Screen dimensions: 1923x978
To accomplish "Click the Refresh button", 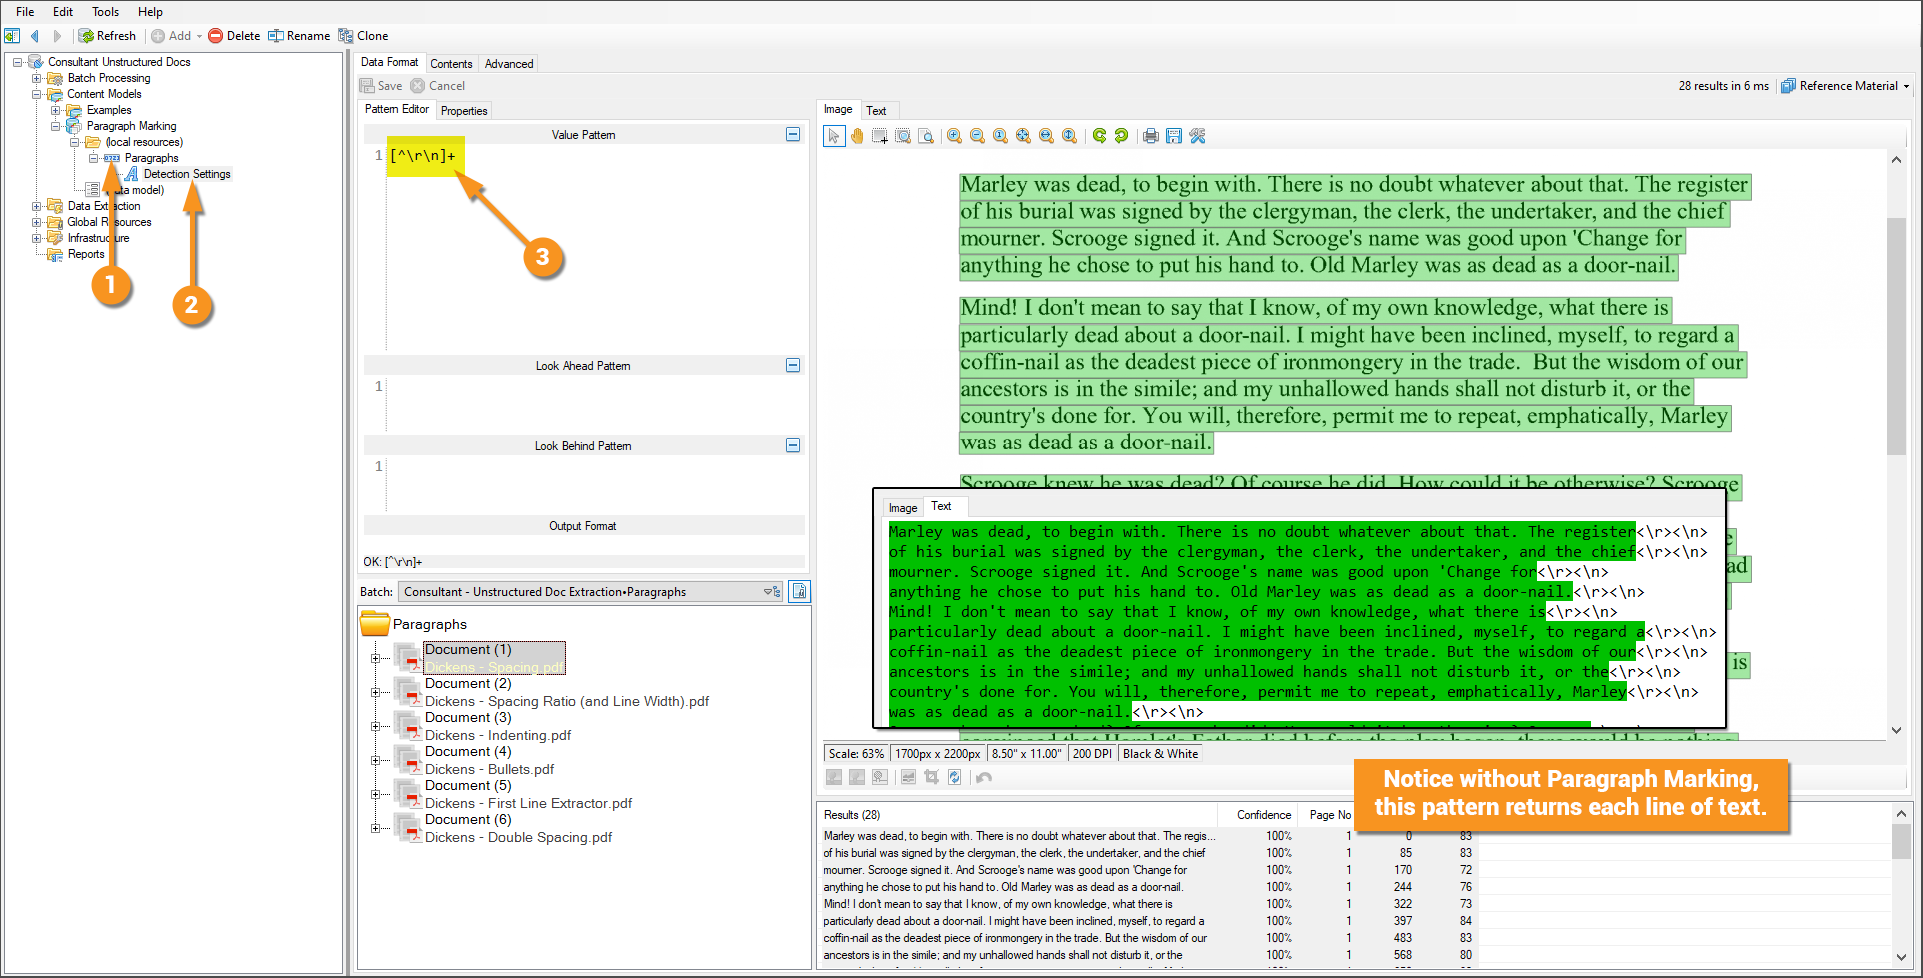I will click(x=107, y=36).
